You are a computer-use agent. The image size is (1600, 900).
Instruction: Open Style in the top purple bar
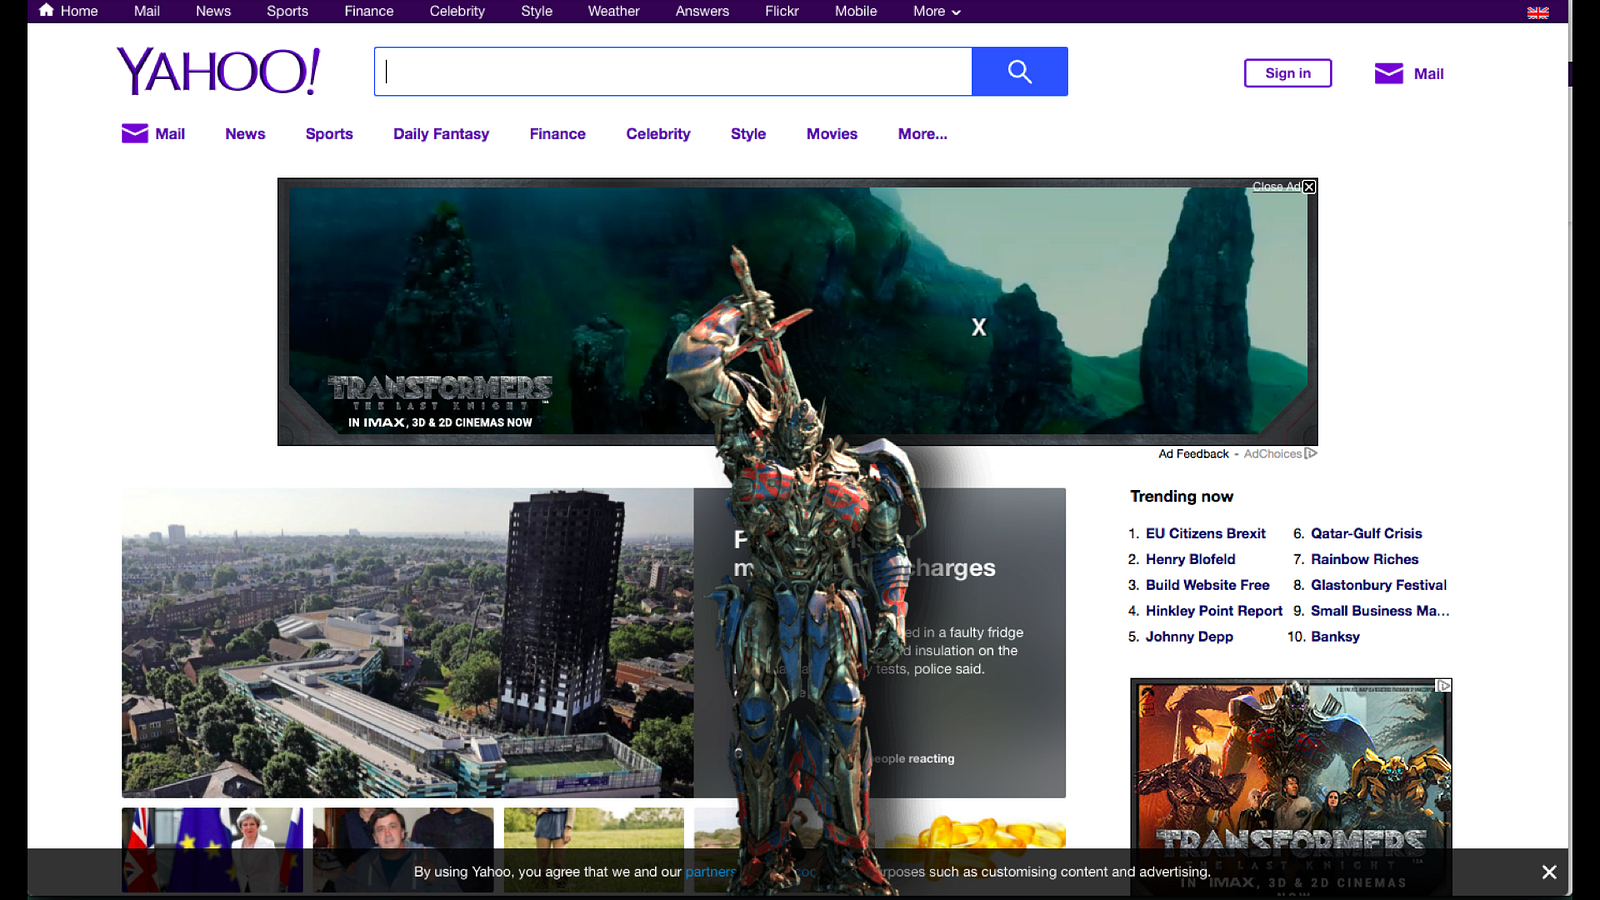point(537,11)
